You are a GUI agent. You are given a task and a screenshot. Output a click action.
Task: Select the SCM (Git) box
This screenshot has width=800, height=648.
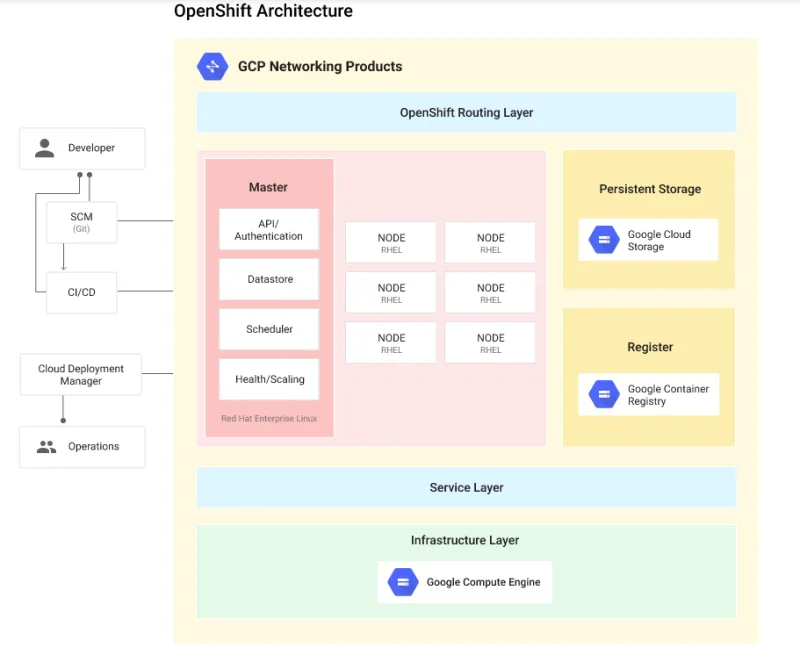click(x=82, y=222)
